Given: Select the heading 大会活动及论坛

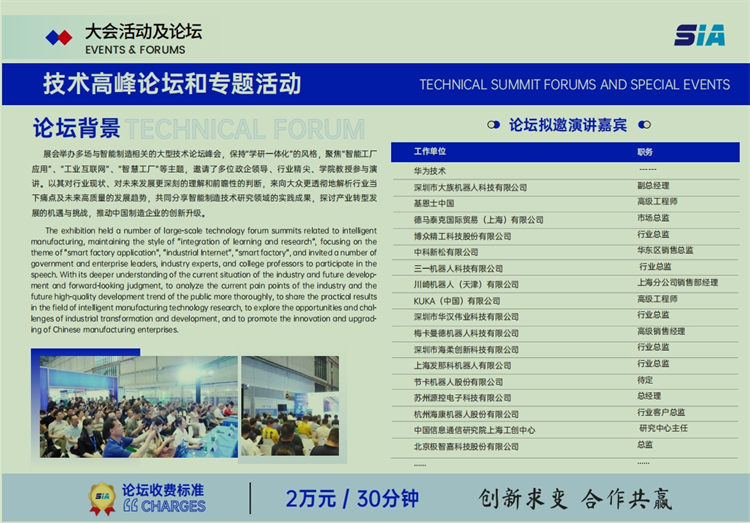Looking at the screenshot, I should (143, 32).
